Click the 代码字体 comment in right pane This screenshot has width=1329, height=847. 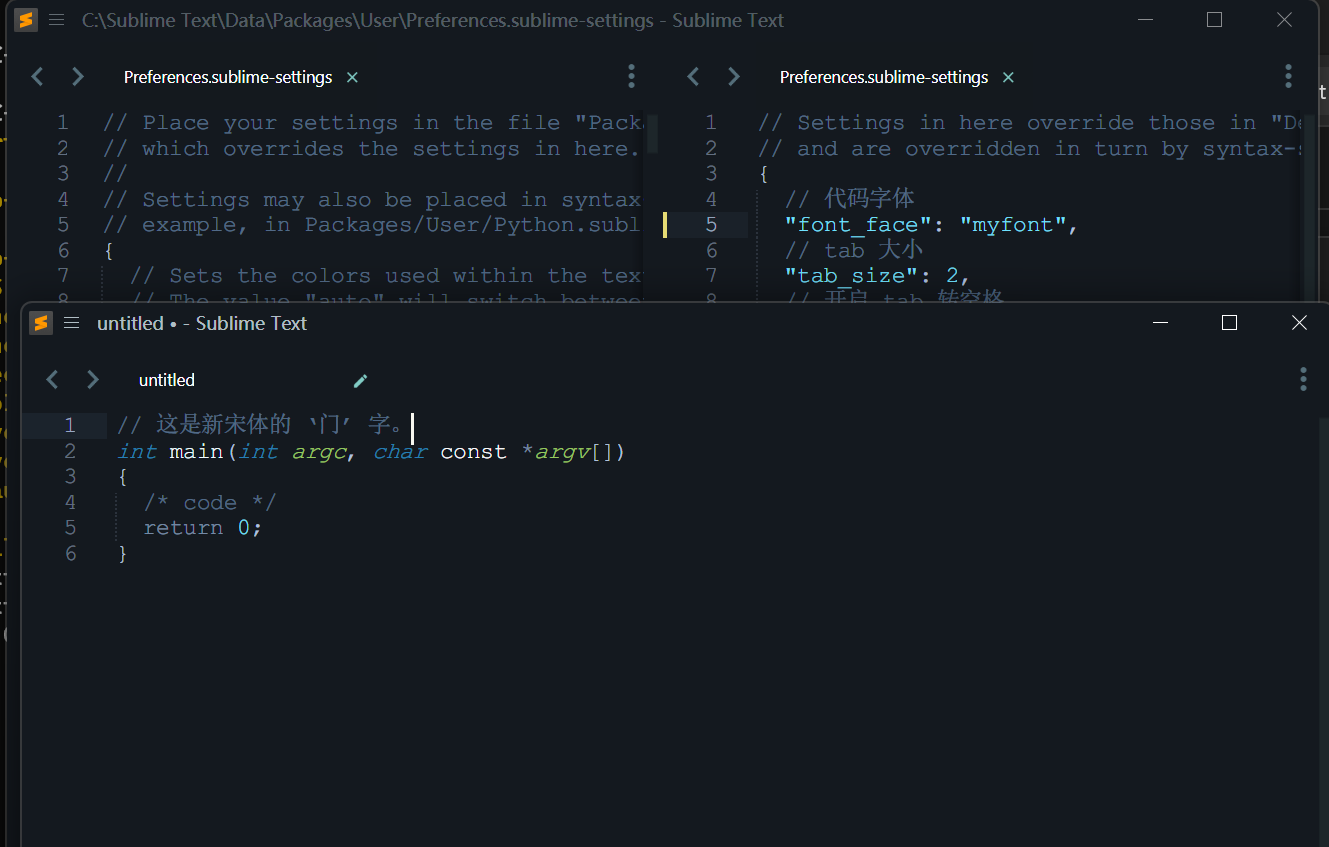click(x=850, y=199)
